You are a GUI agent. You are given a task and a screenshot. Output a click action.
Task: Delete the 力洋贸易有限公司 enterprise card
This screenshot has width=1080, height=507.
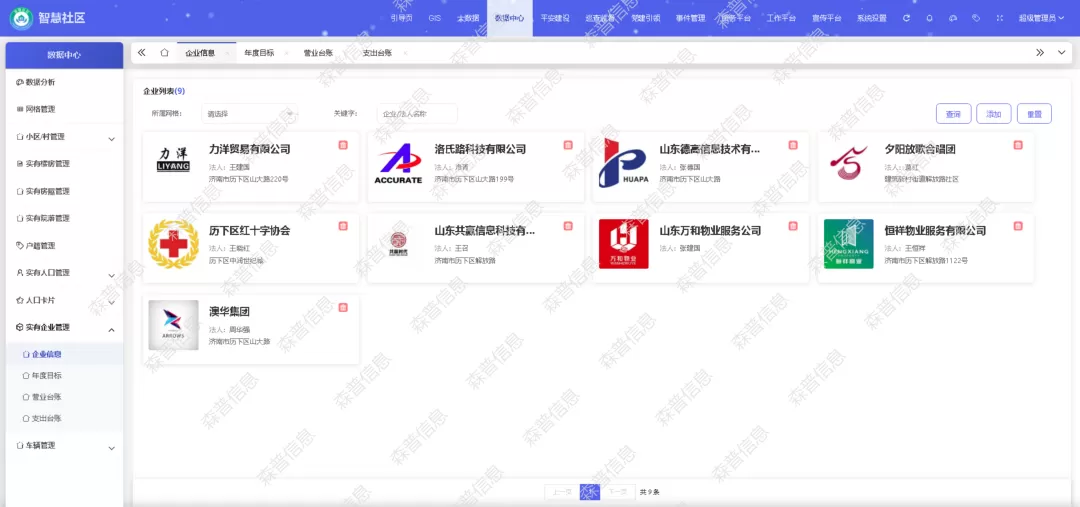point(343,145)
